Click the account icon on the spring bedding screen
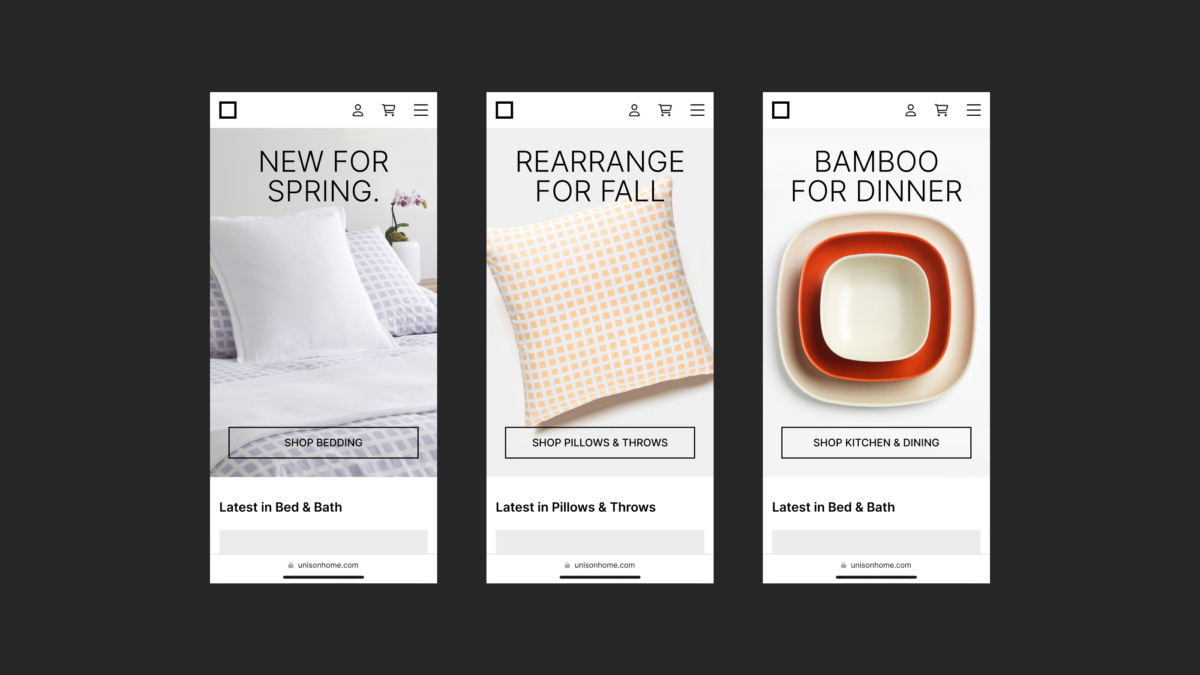 tap(358, 110)
